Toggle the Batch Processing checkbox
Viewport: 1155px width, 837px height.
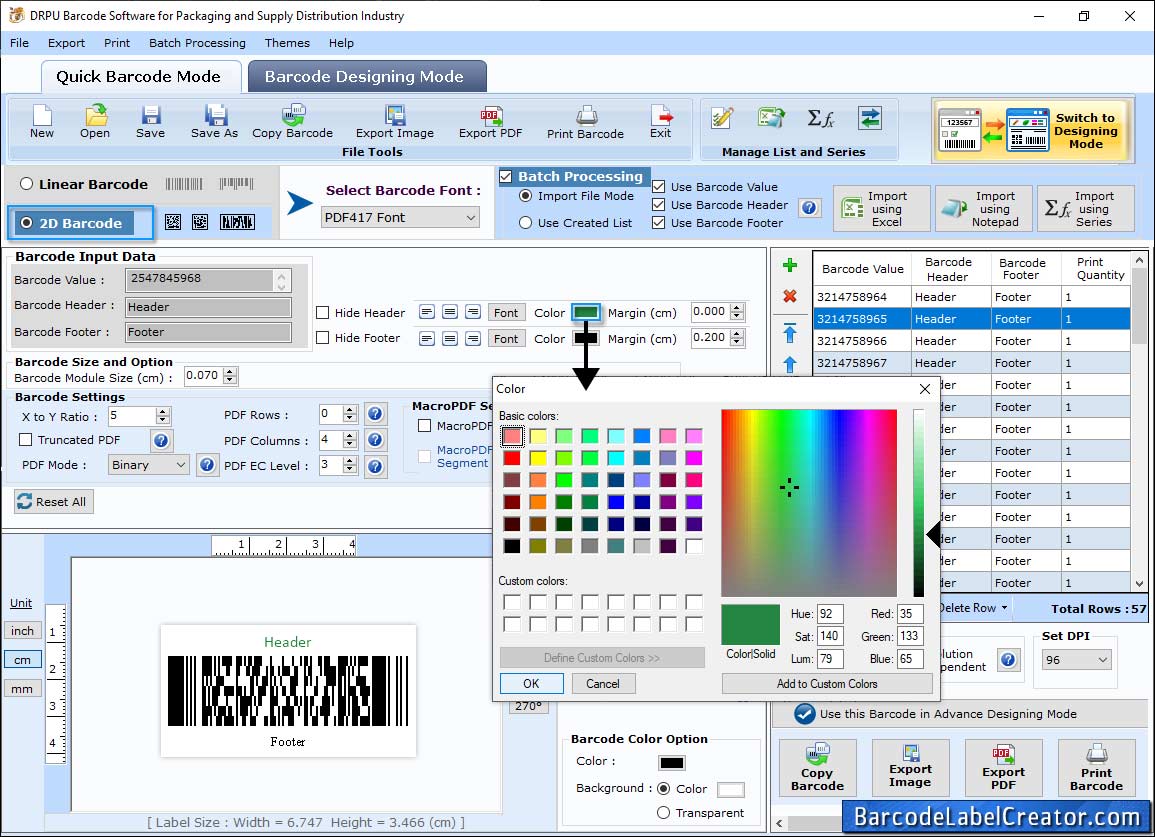[x=506, y=176]
